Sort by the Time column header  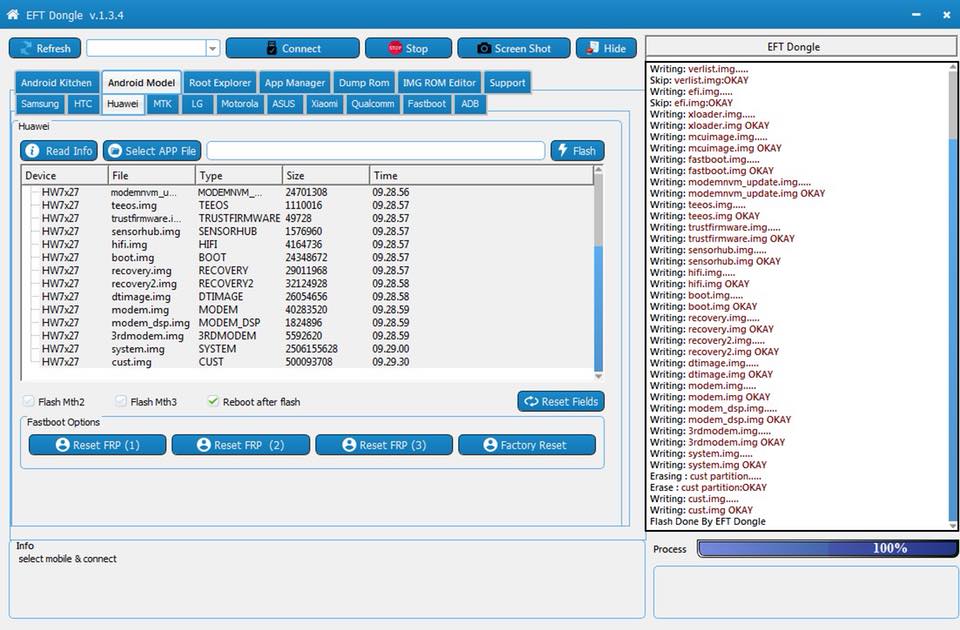point(481,175)
